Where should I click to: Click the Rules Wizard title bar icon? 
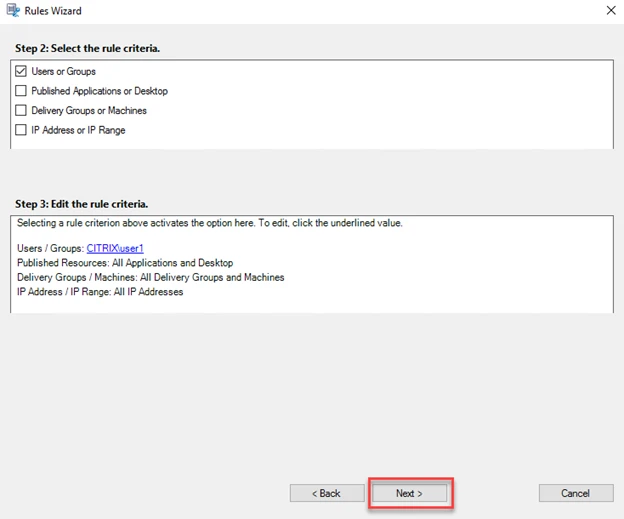(13, 10)
